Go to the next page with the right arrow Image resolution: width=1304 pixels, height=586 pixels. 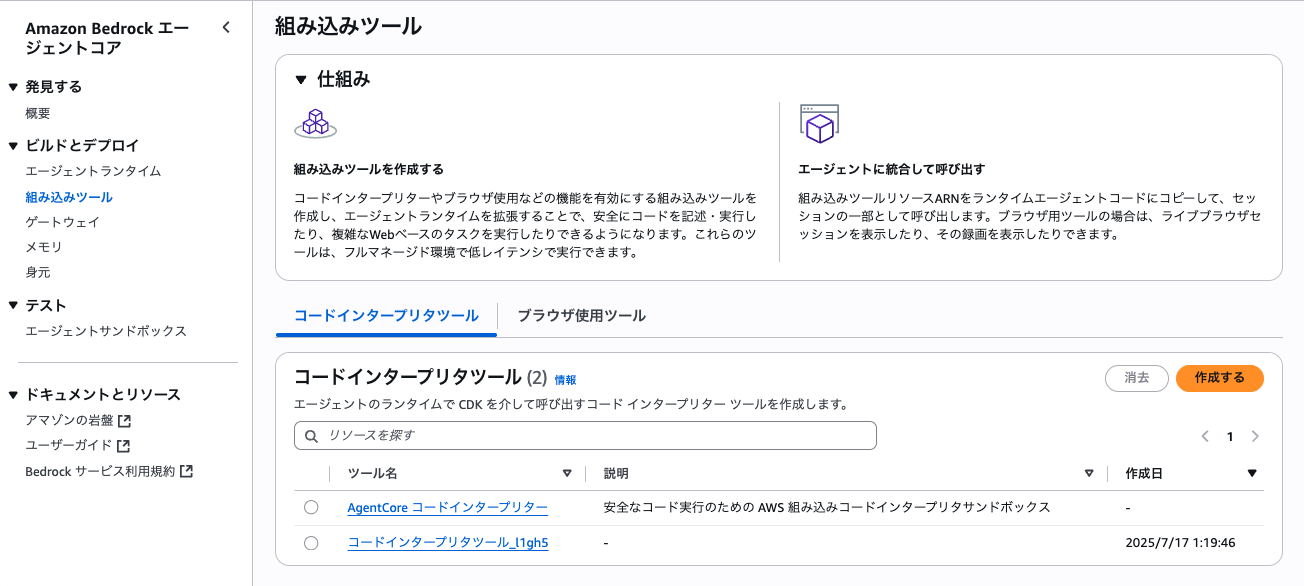click(1255, 436)
